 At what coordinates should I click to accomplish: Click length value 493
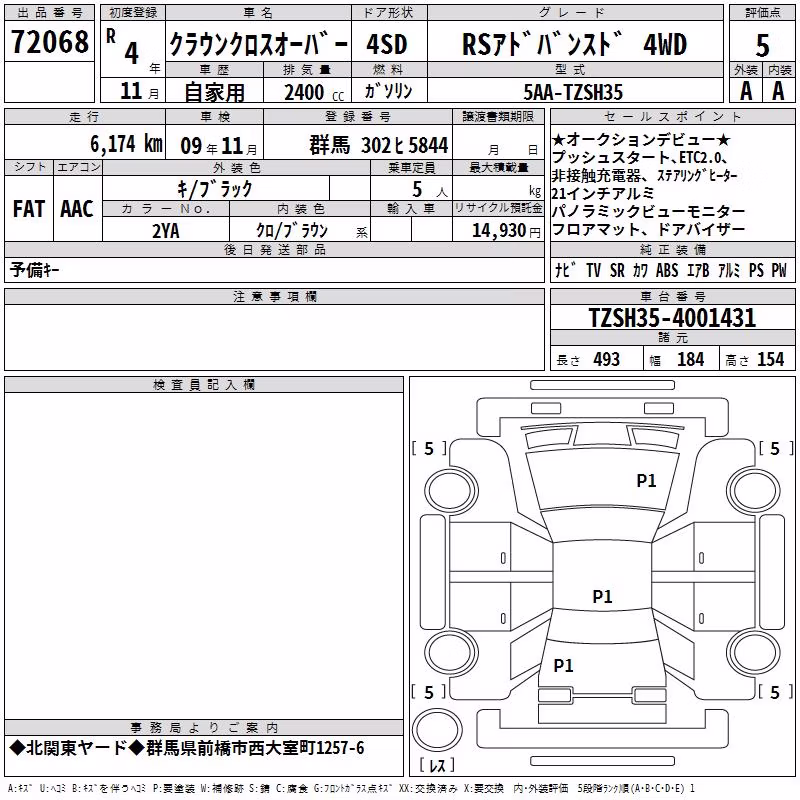point(607,359)
